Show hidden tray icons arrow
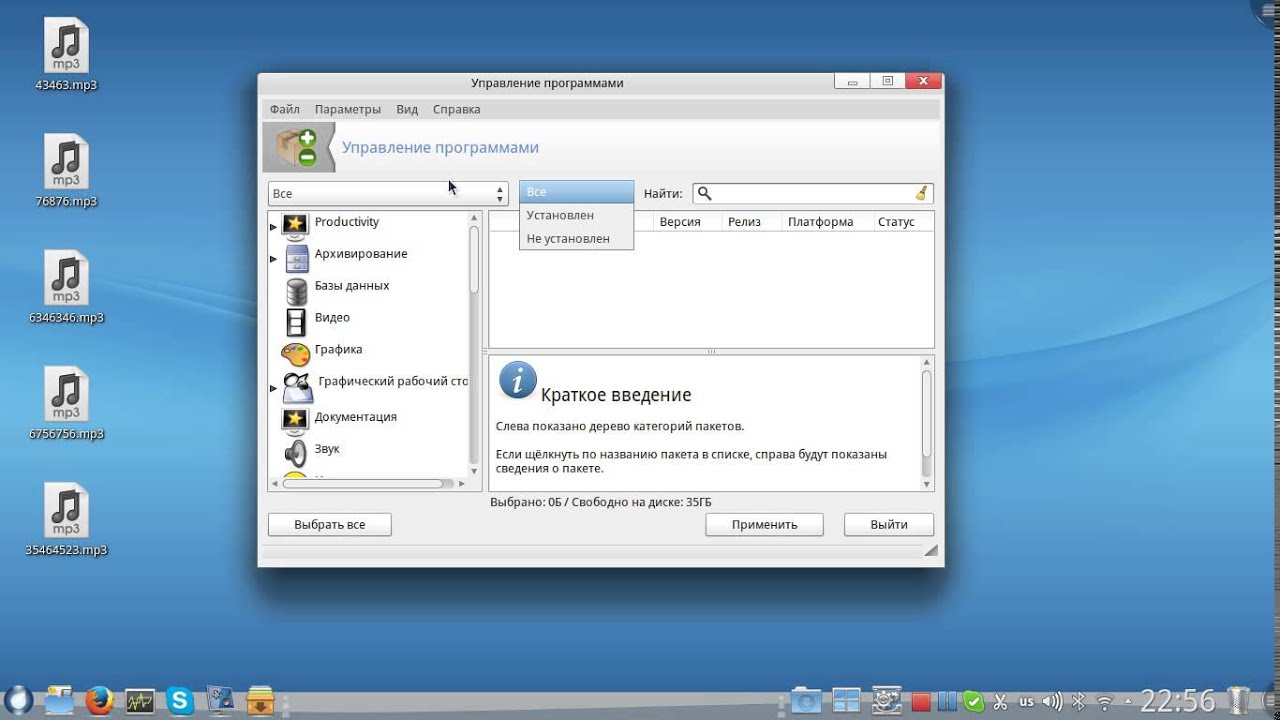The height and width of the screenshot is (720, 1280). [x=1127, y=701]
